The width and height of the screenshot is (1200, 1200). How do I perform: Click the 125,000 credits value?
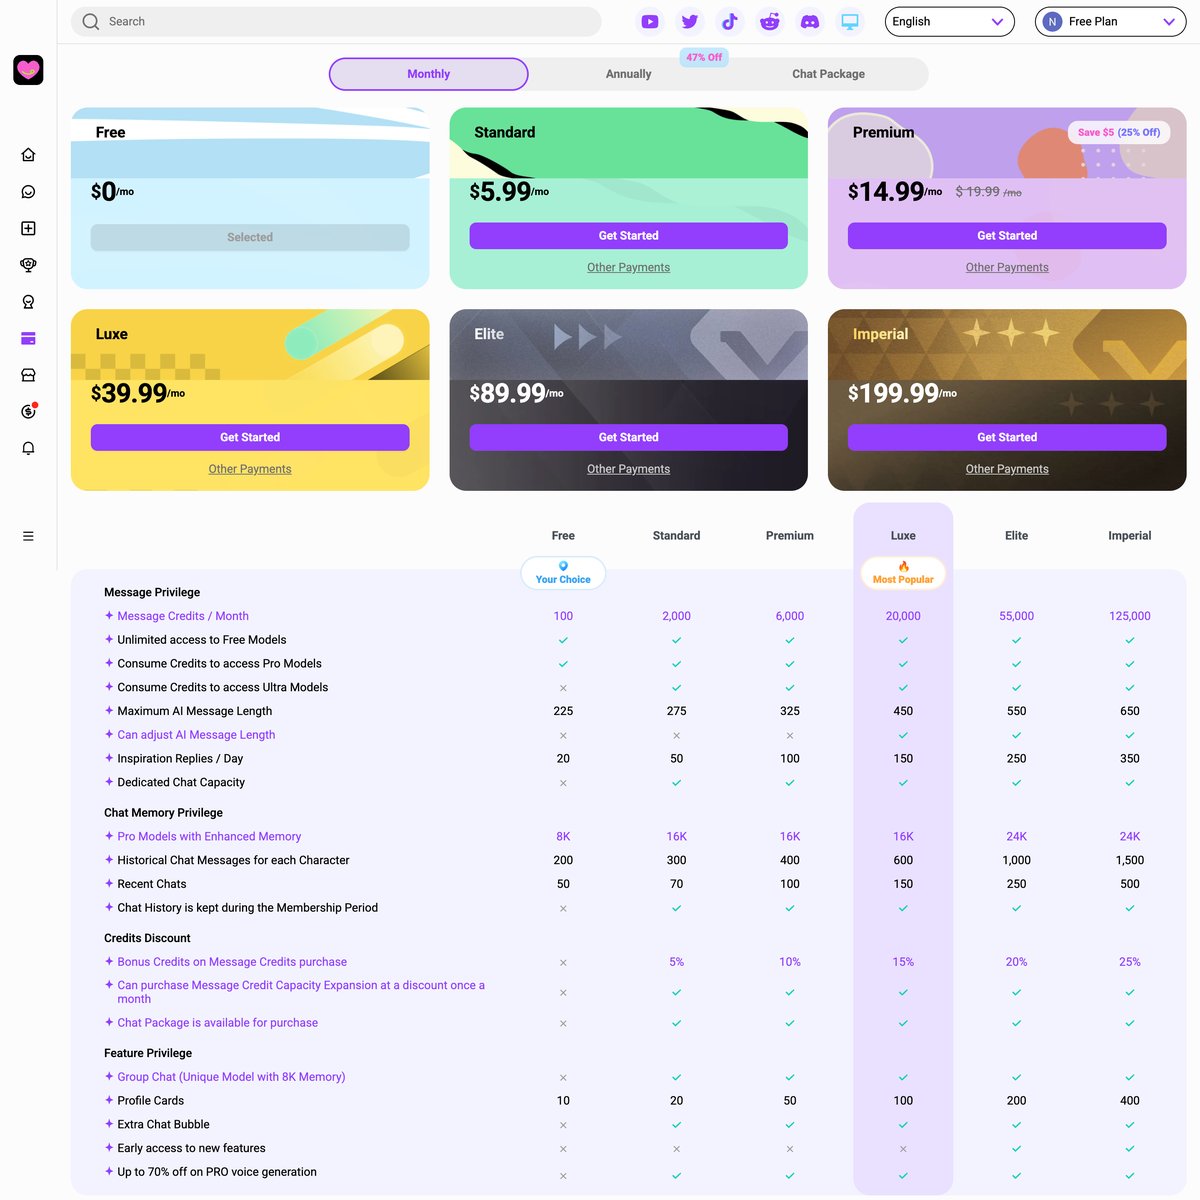click(1130, 616)
